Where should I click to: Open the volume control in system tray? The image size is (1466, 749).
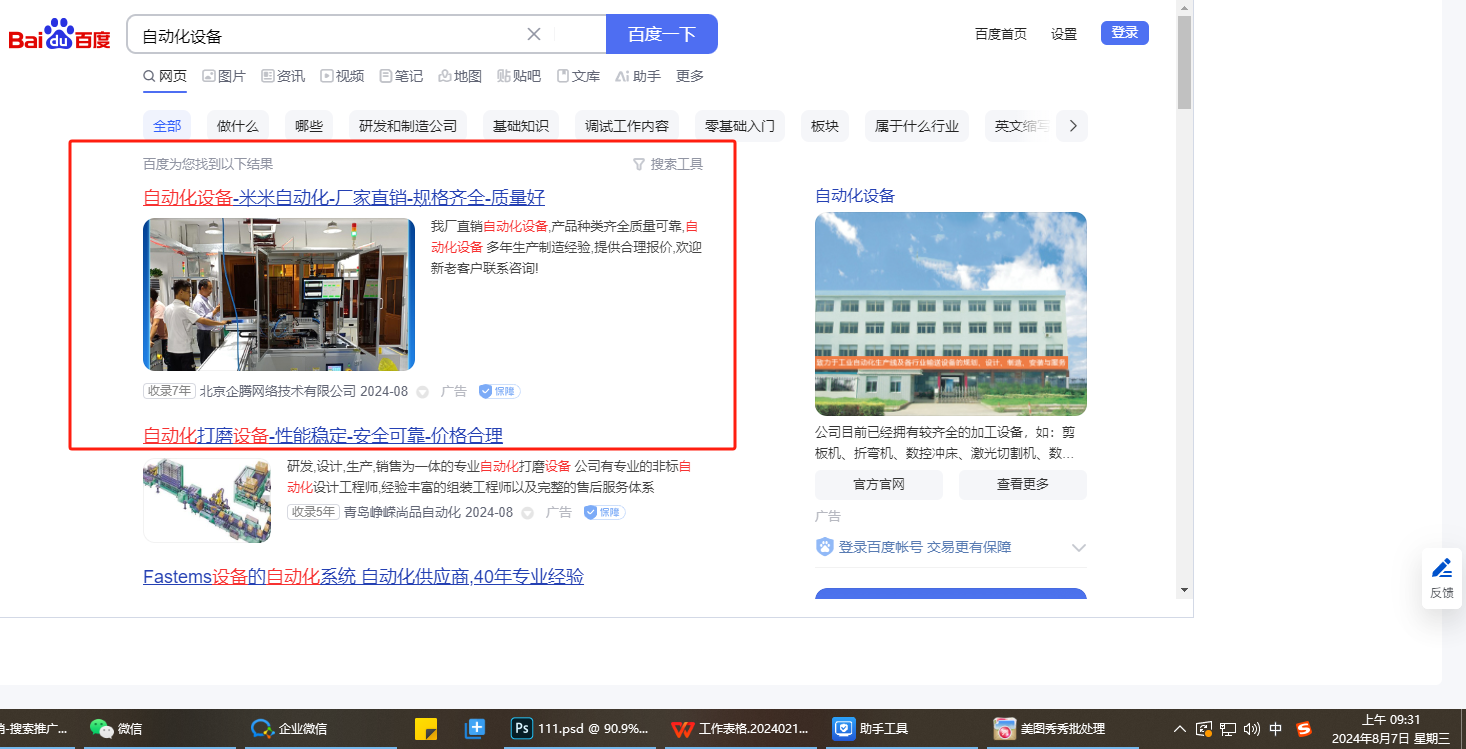tap(1252, 729)
